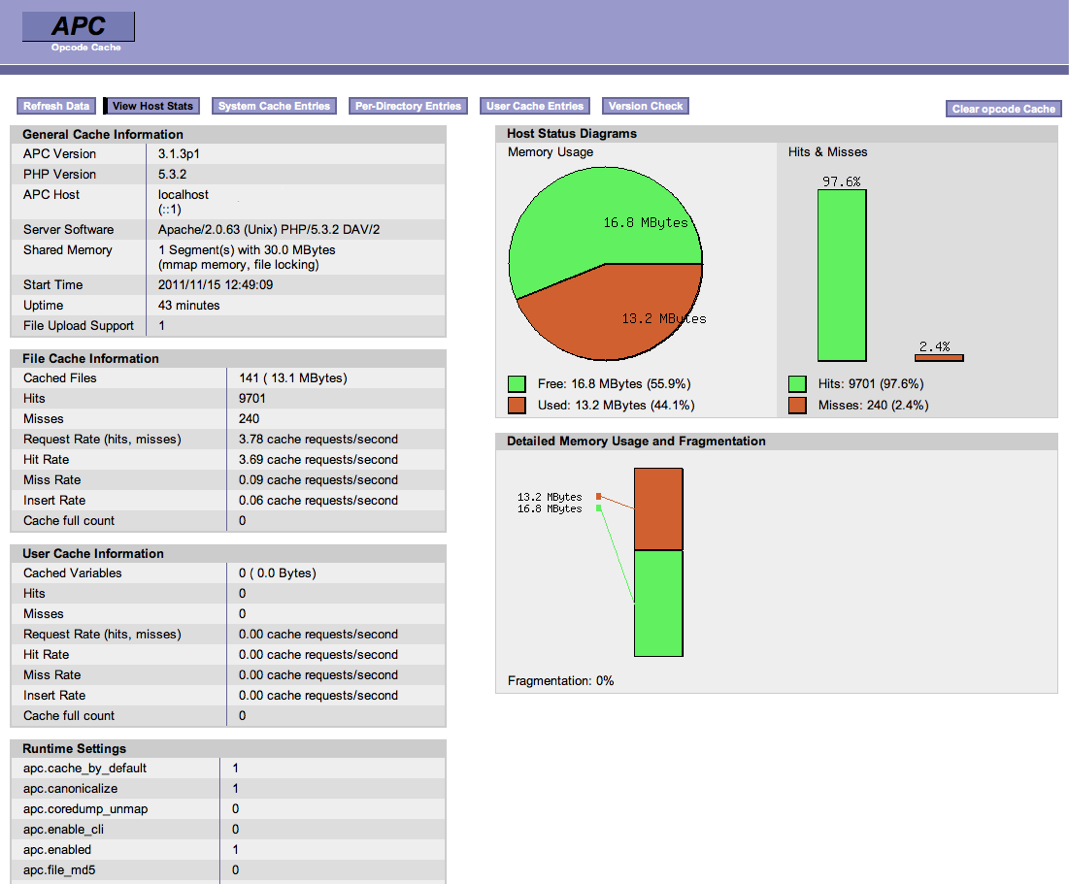Click the File Upload Support label
The image size is (1069, 884).
pos(78,326)
